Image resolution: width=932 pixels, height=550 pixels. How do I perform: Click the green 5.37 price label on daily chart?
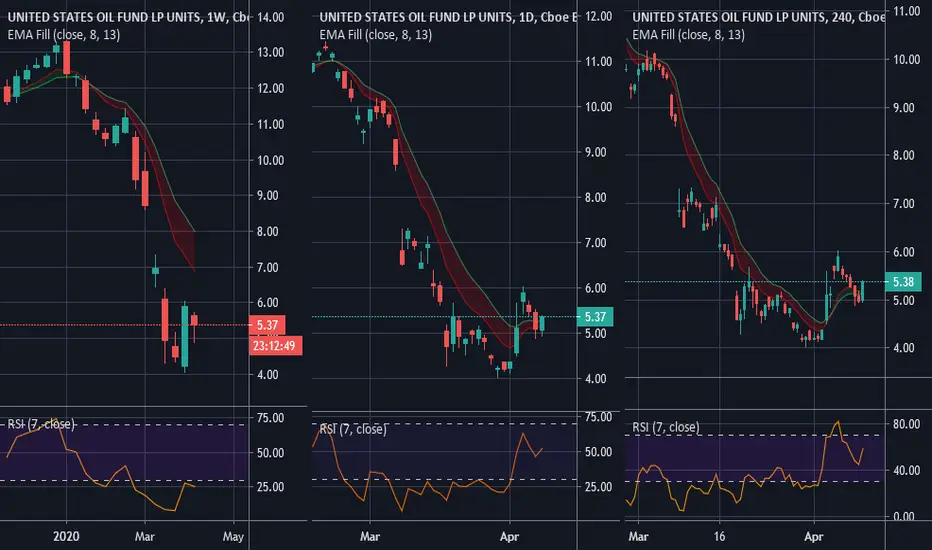[595, 317]
